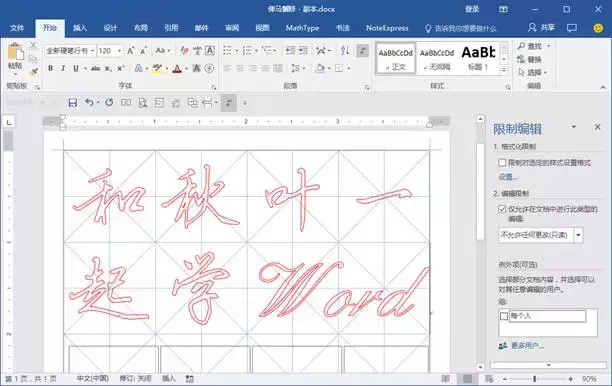Toggle the show paragraph marks icon in ribbon

(x=363, y=50)
